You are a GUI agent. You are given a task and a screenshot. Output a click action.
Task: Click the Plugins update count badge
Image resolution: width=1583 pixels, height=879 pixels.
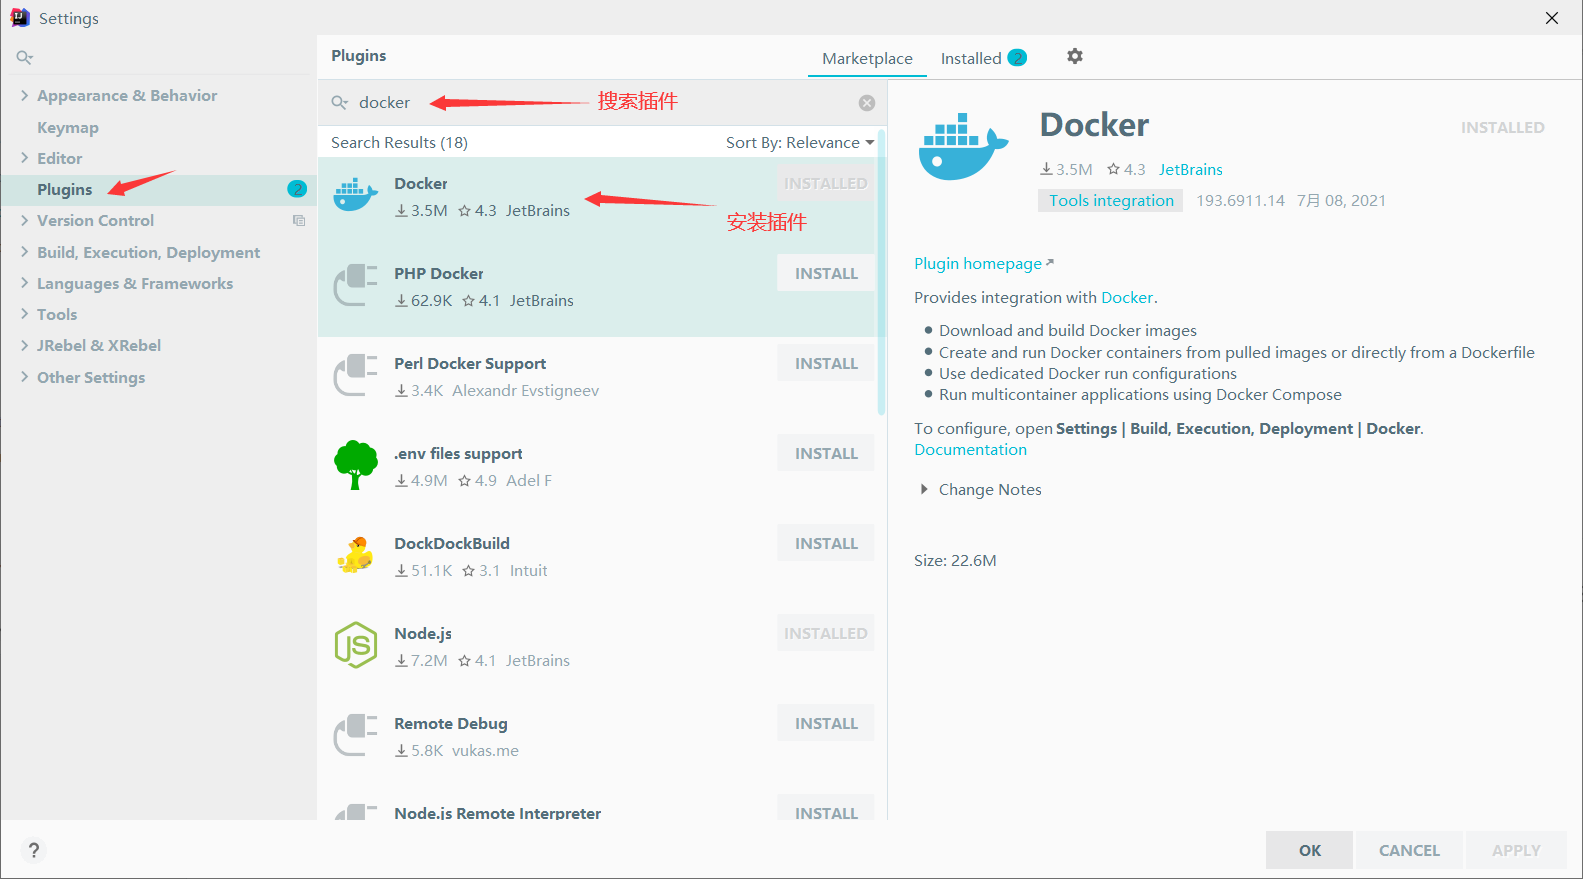tap(297, 189)
